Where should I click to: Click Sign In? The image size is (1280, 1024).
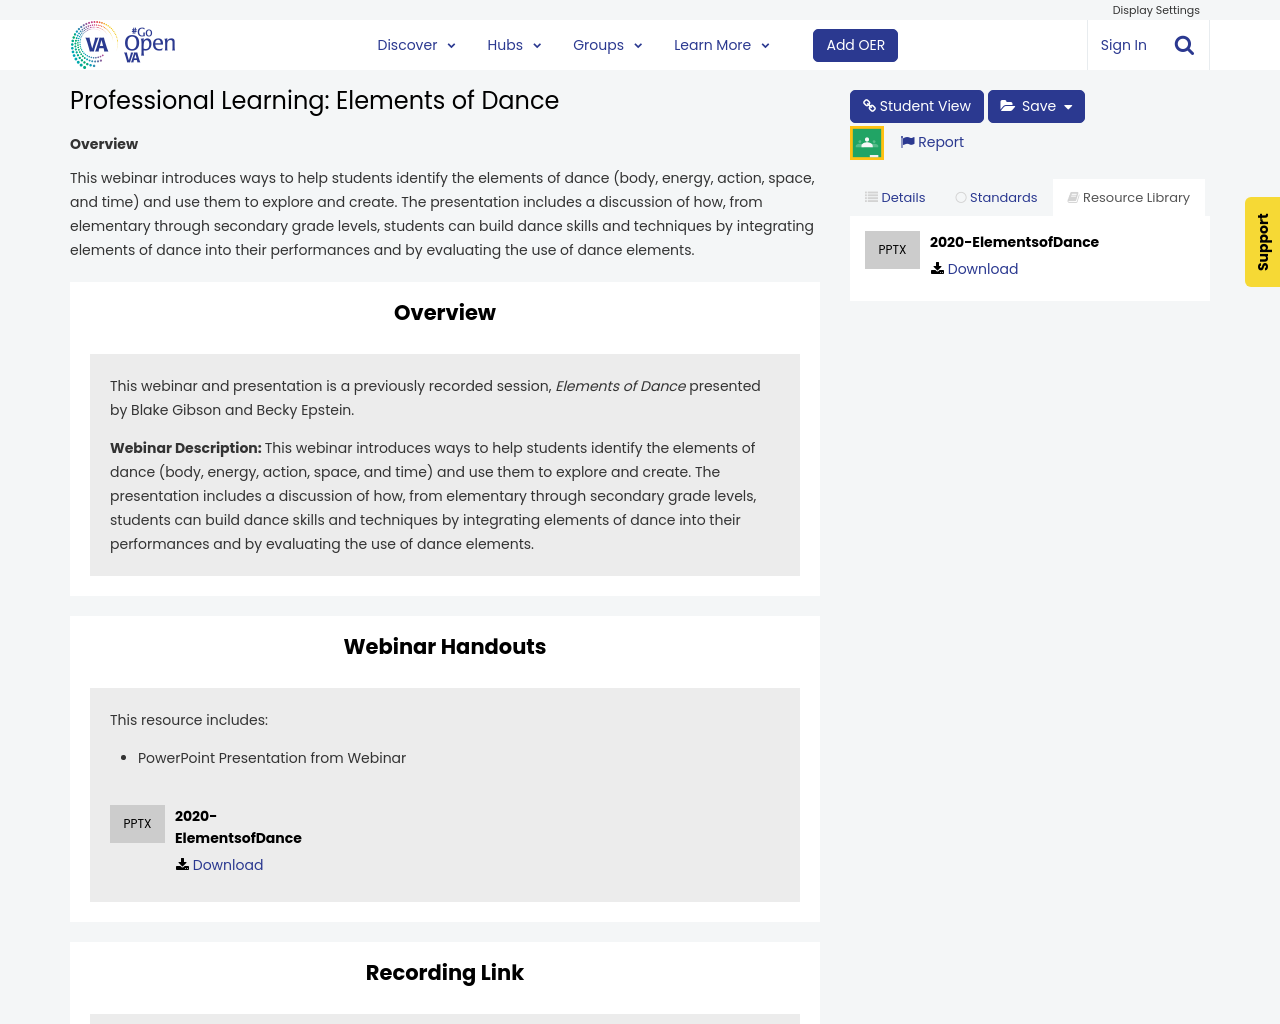(1123, 44)
